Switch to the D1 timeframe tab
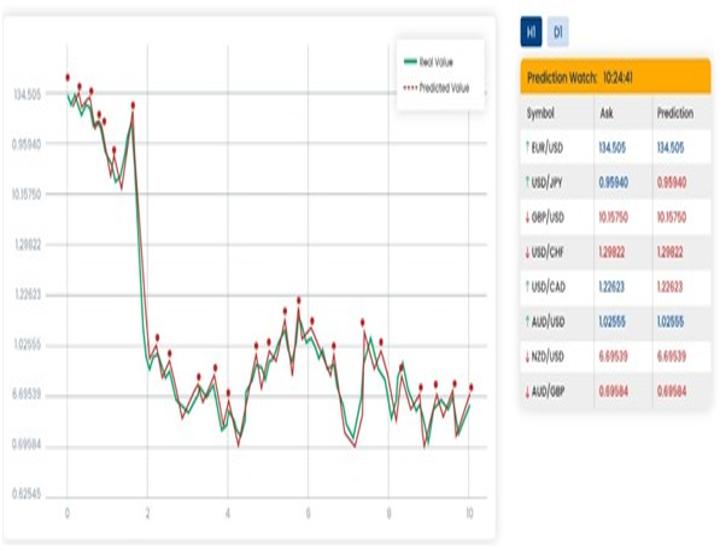 coord(558,33)
